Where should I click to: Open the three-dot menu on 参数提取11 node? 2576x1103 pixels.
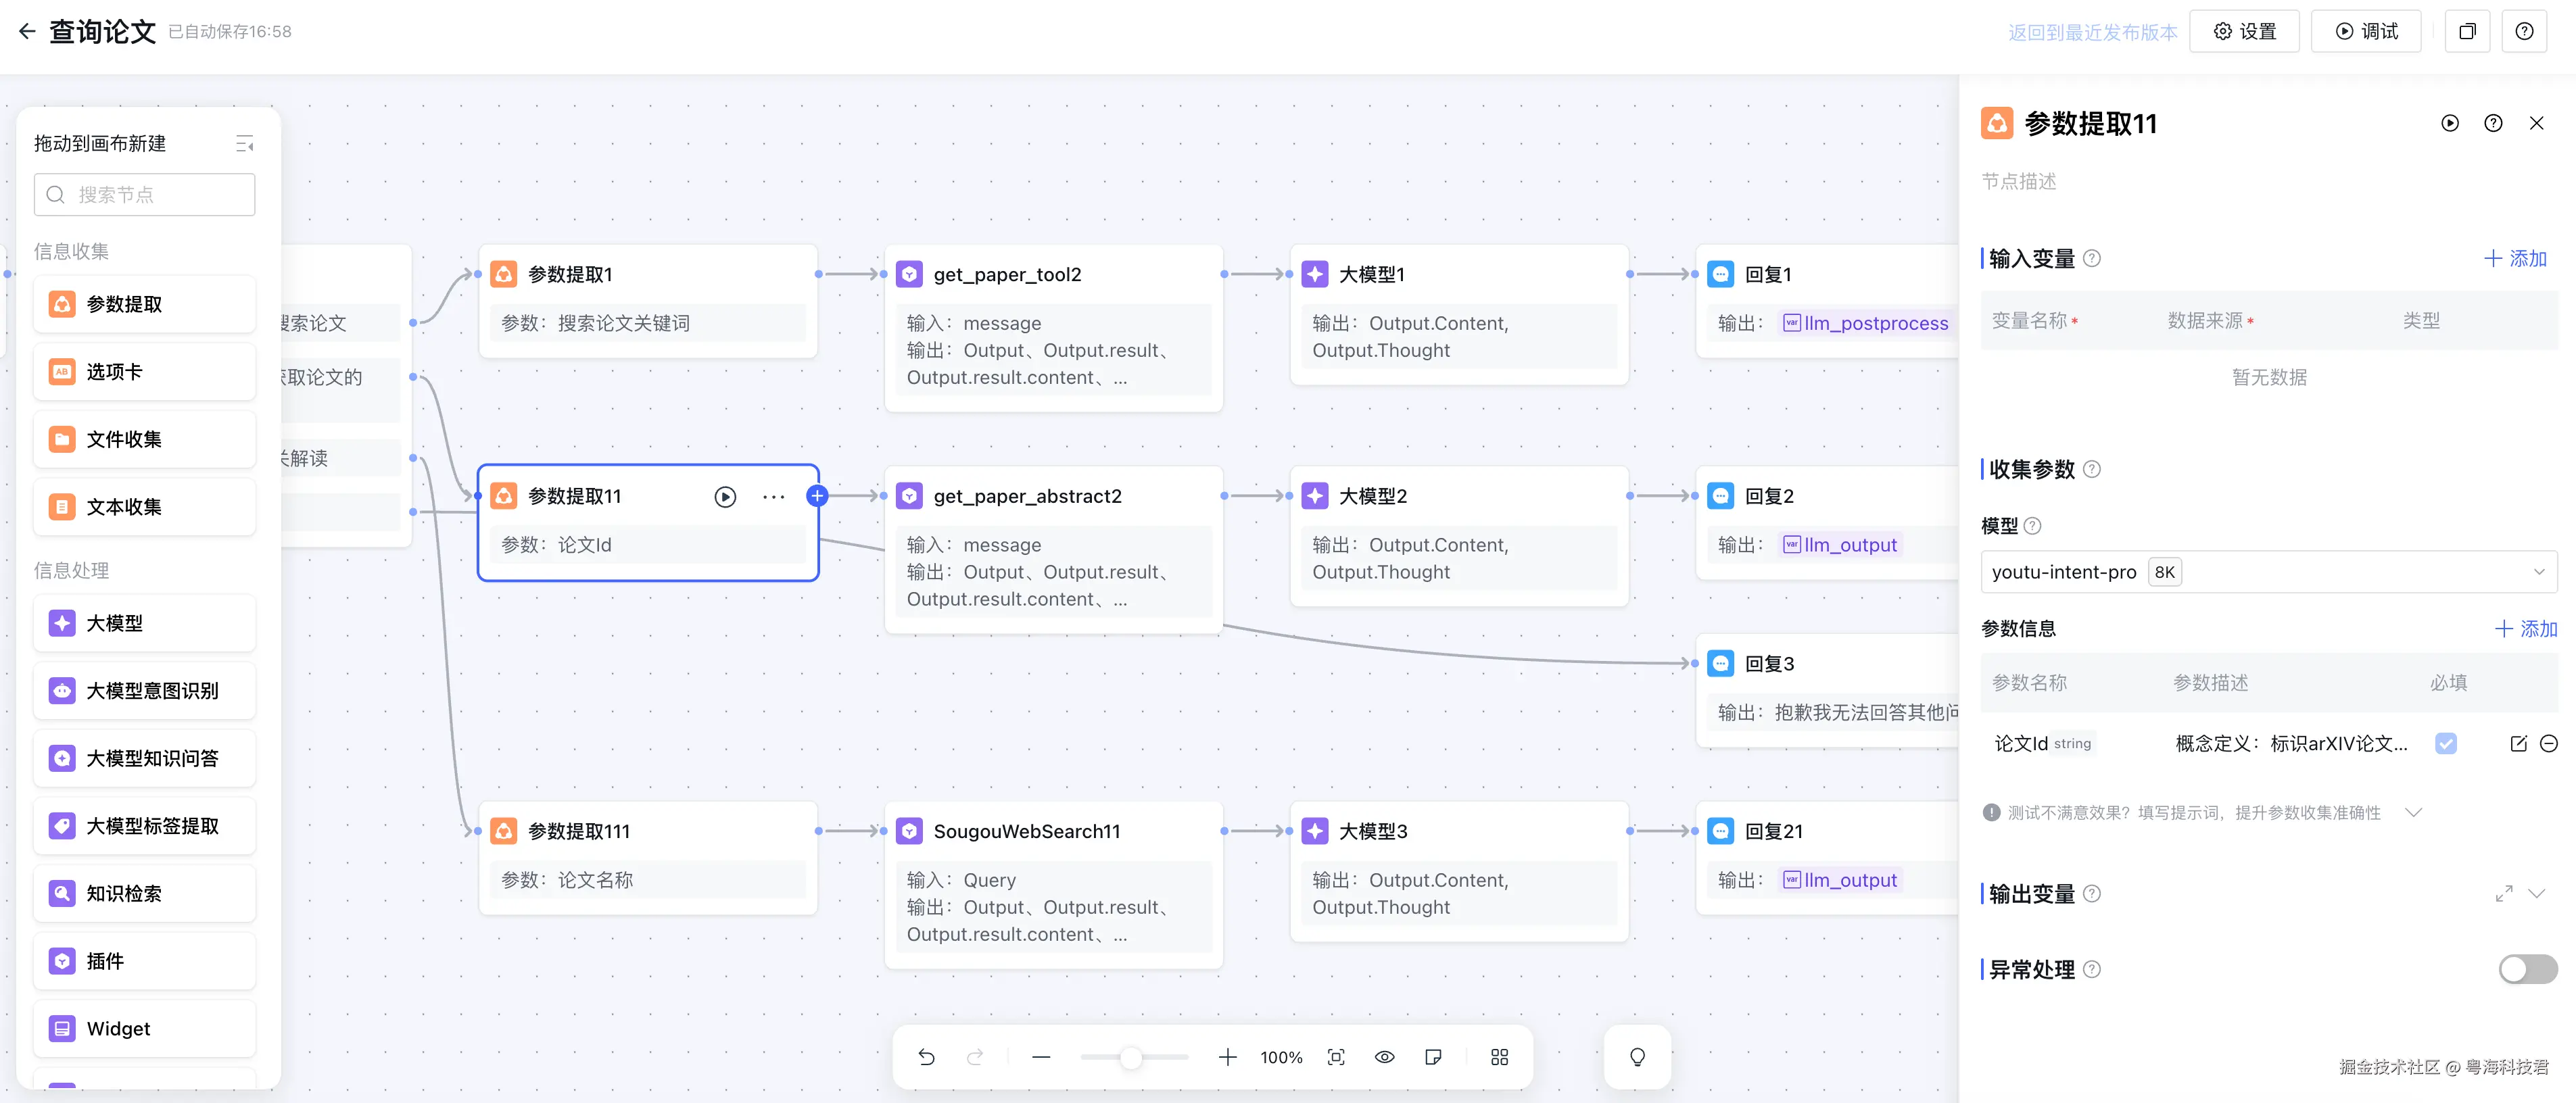773,497
